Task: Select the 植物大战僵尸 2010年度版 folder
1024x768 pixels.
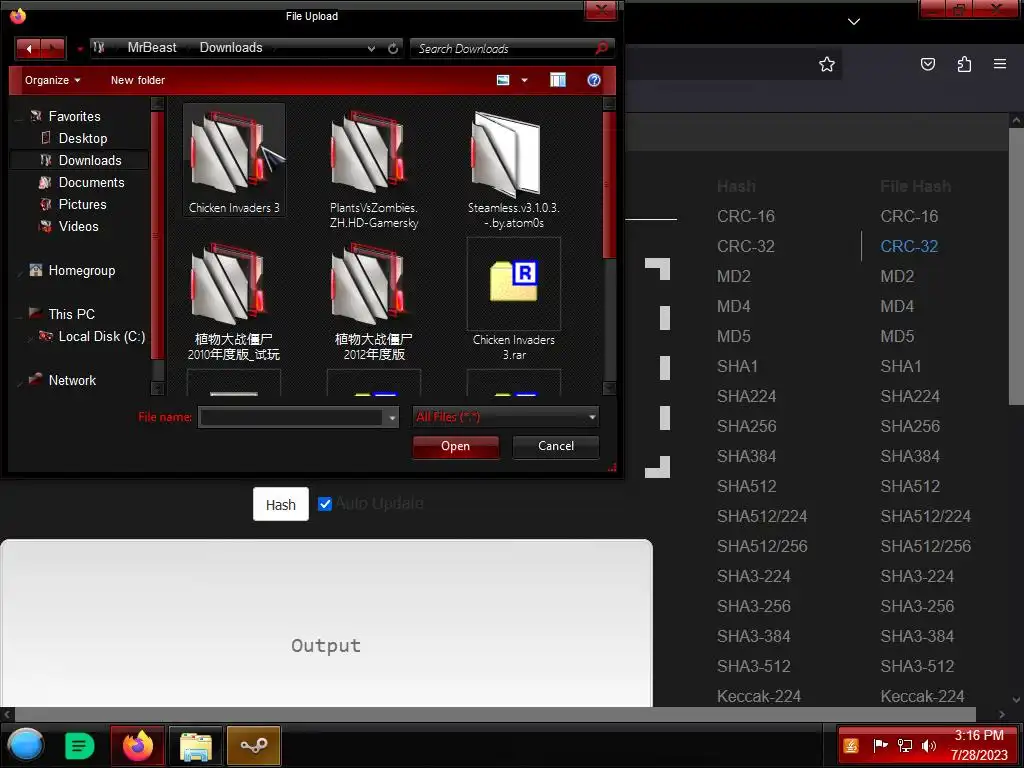Action: 234,300
